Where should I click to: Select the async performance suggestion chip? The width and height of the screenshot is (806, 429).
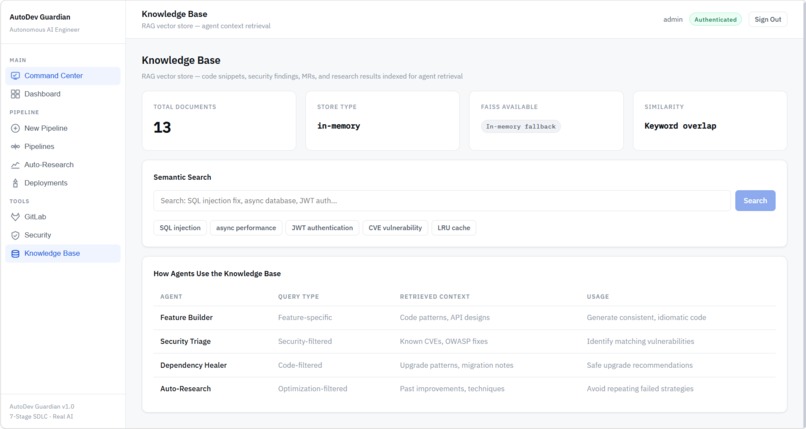pos(246,228)
